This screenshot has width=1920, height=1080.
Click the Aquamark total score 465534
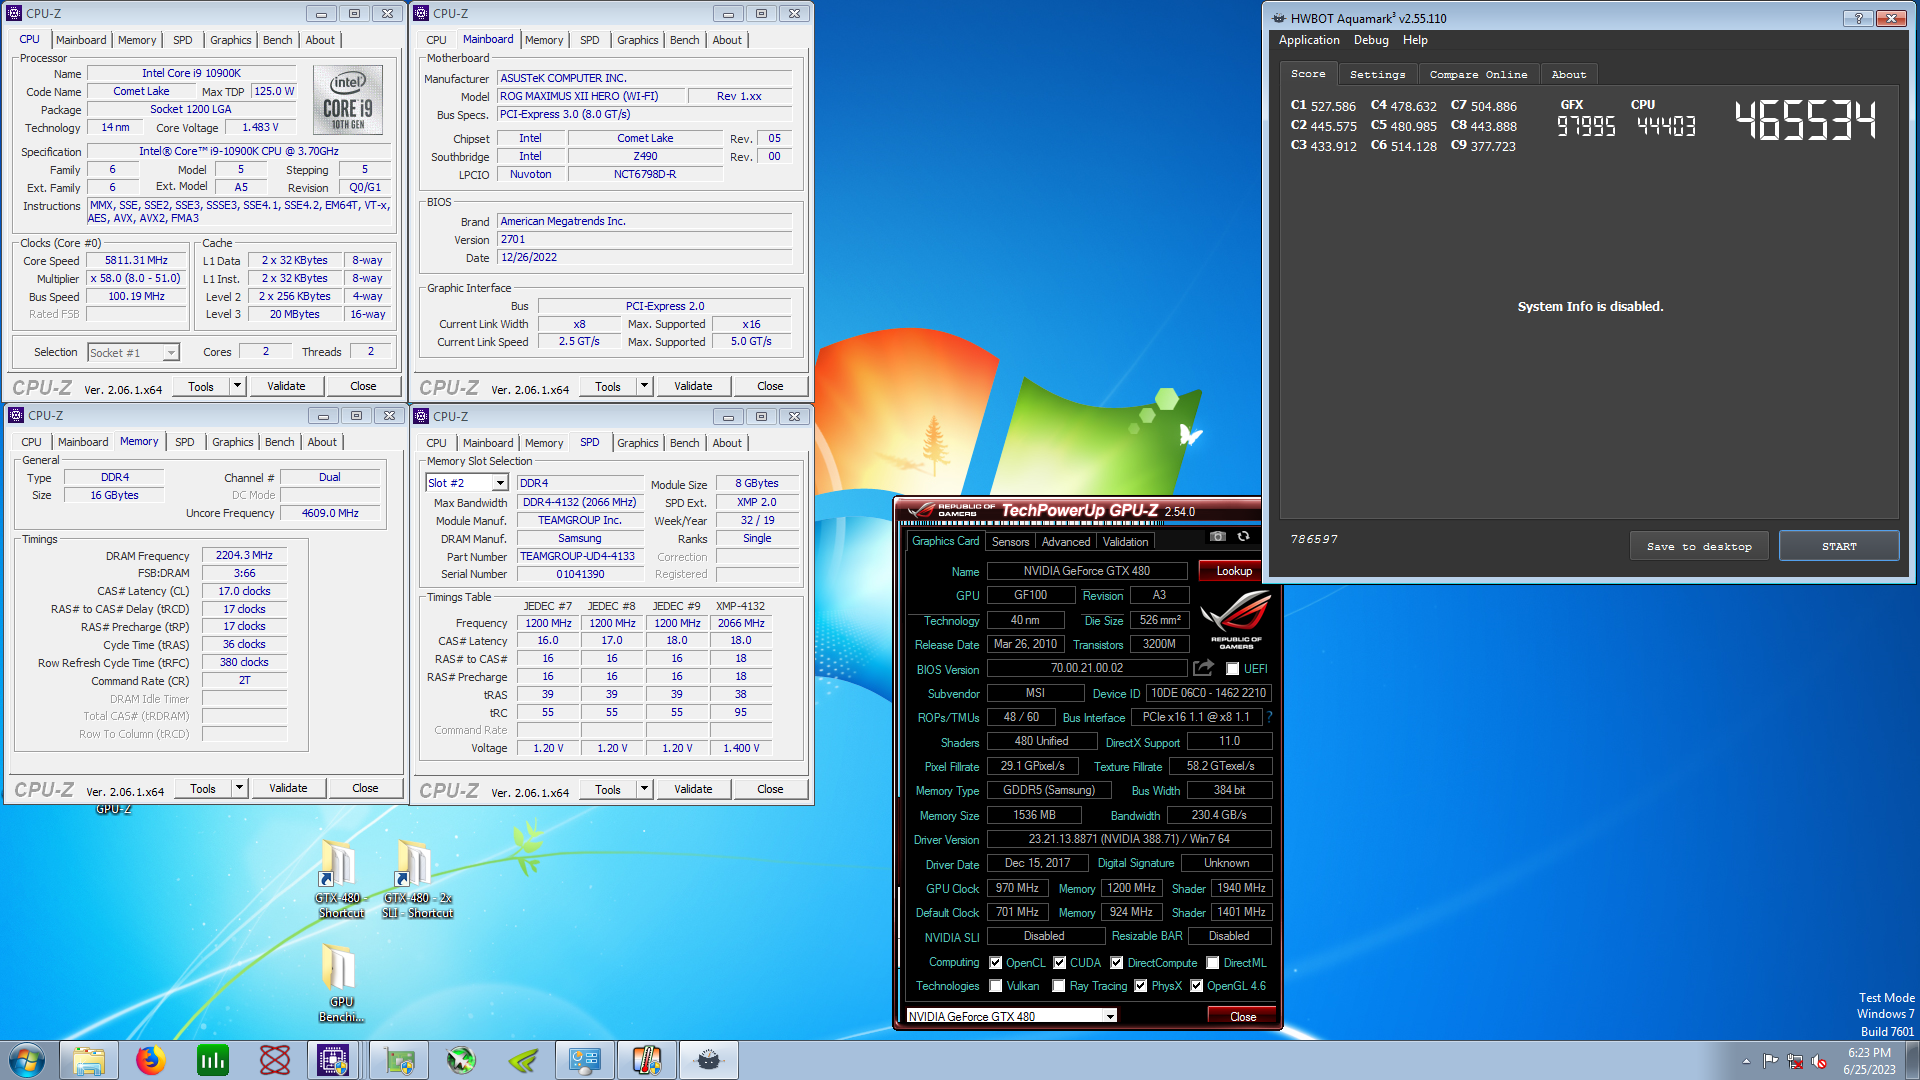click(1805, 120)
